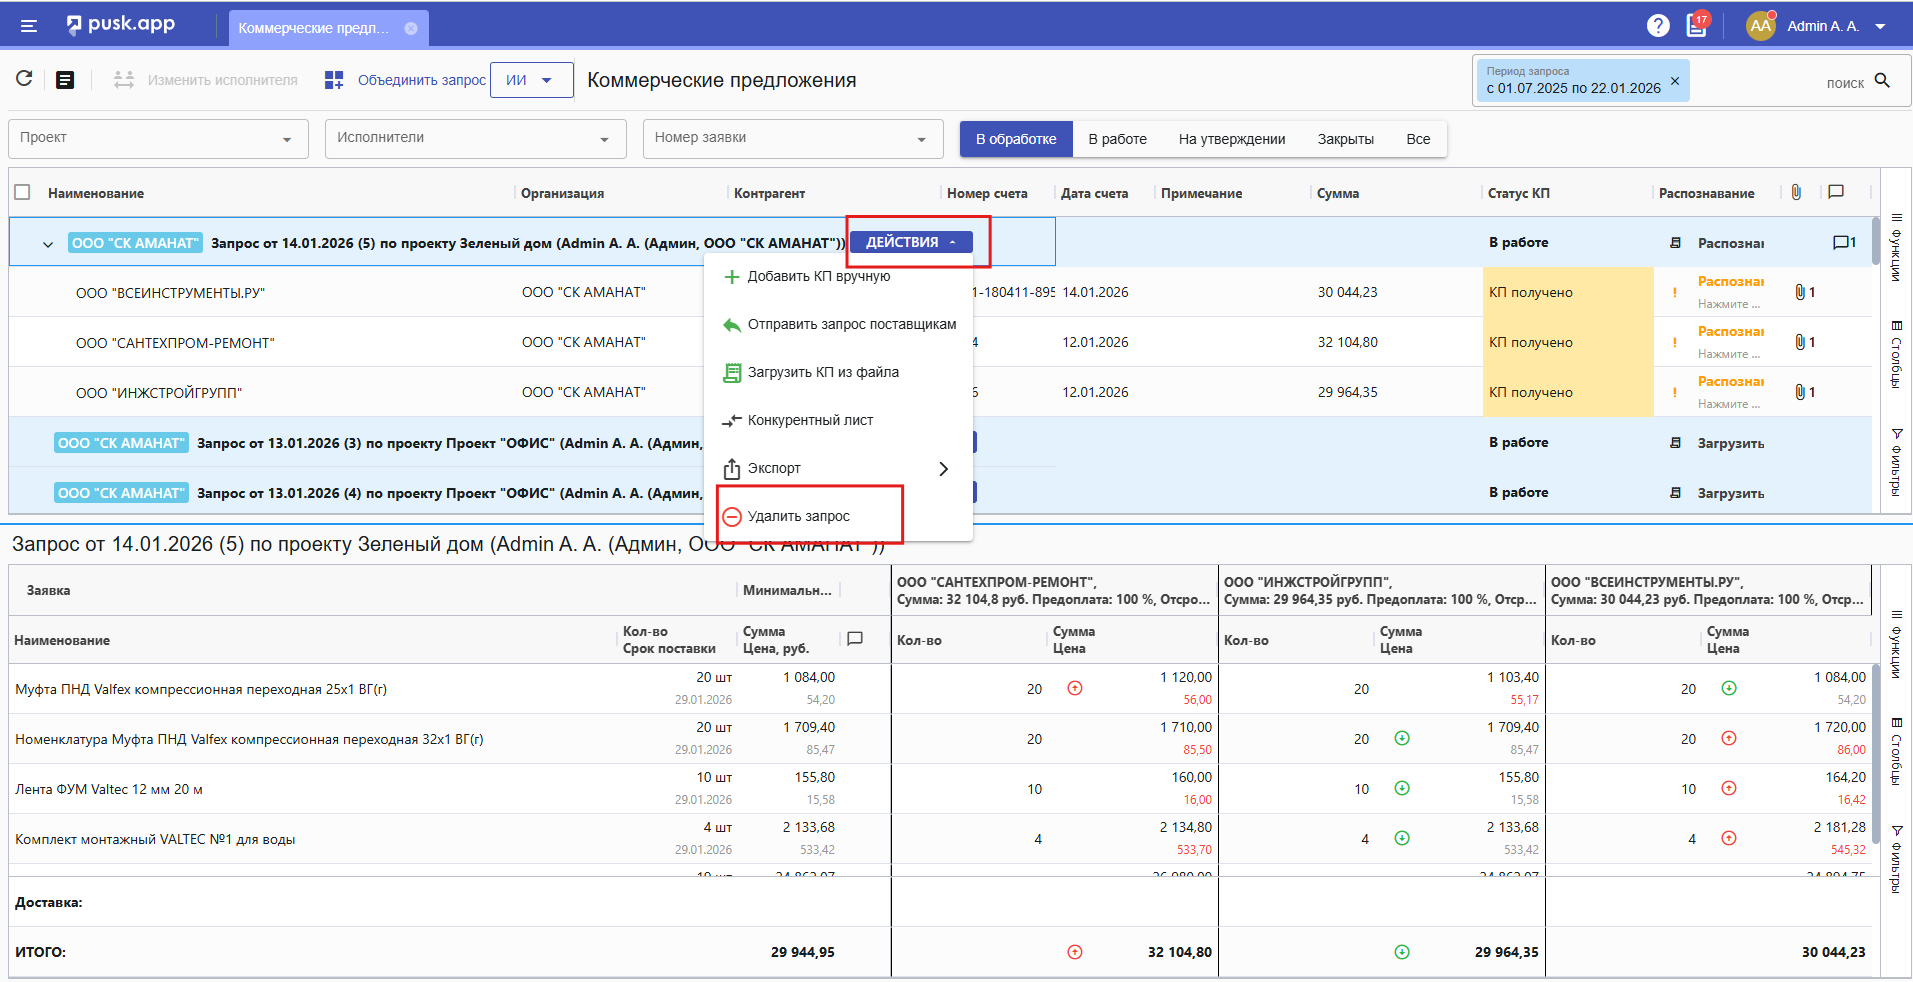Toggle the select-all checkbox in header
This screenshot has width=1913, height=982.
tap(23, 192)
